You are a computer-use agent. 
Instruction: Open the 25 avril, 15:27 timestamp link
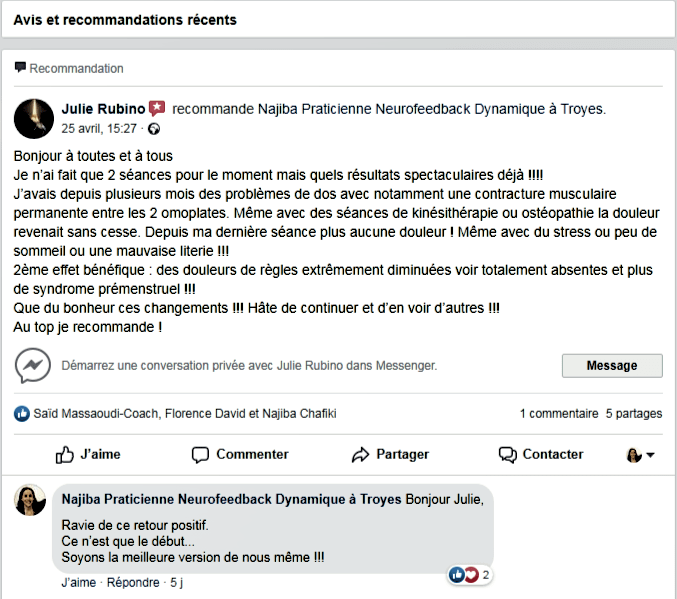tap(99, 129)
